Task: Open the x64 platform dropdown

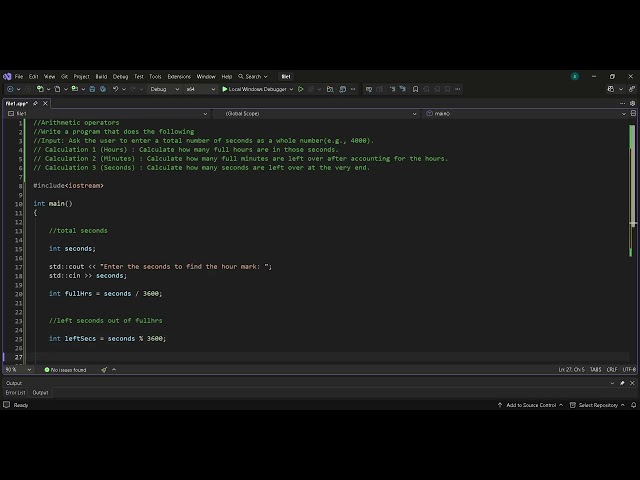Action: pos(200,89)
